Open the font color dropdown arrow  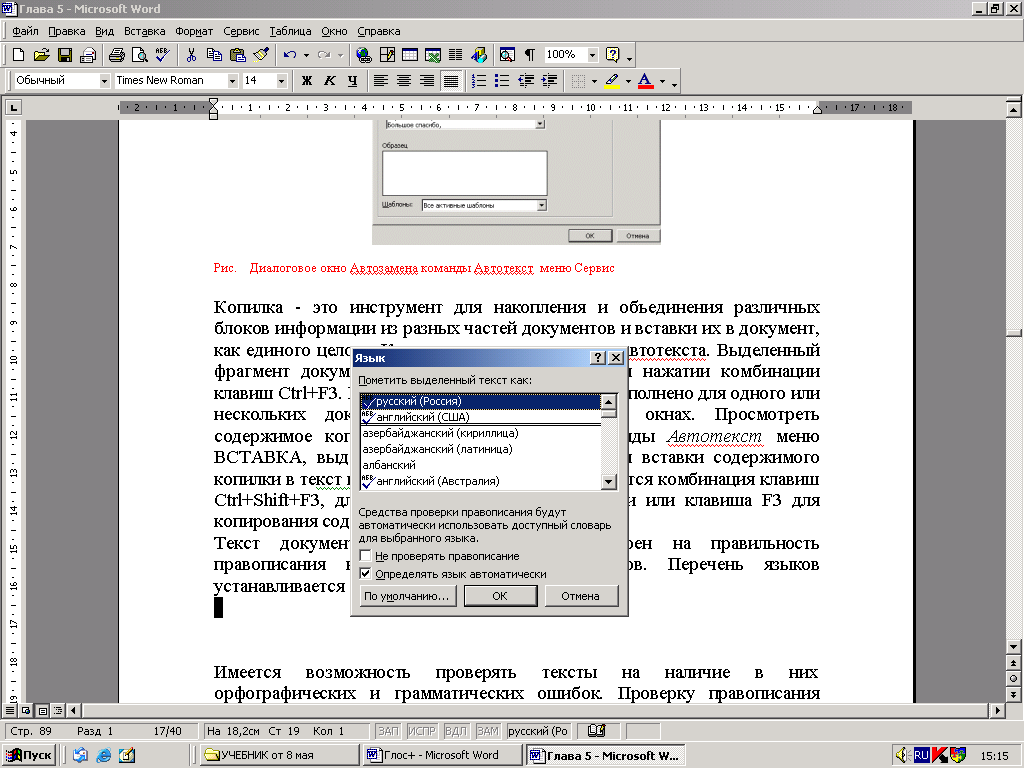662,81
